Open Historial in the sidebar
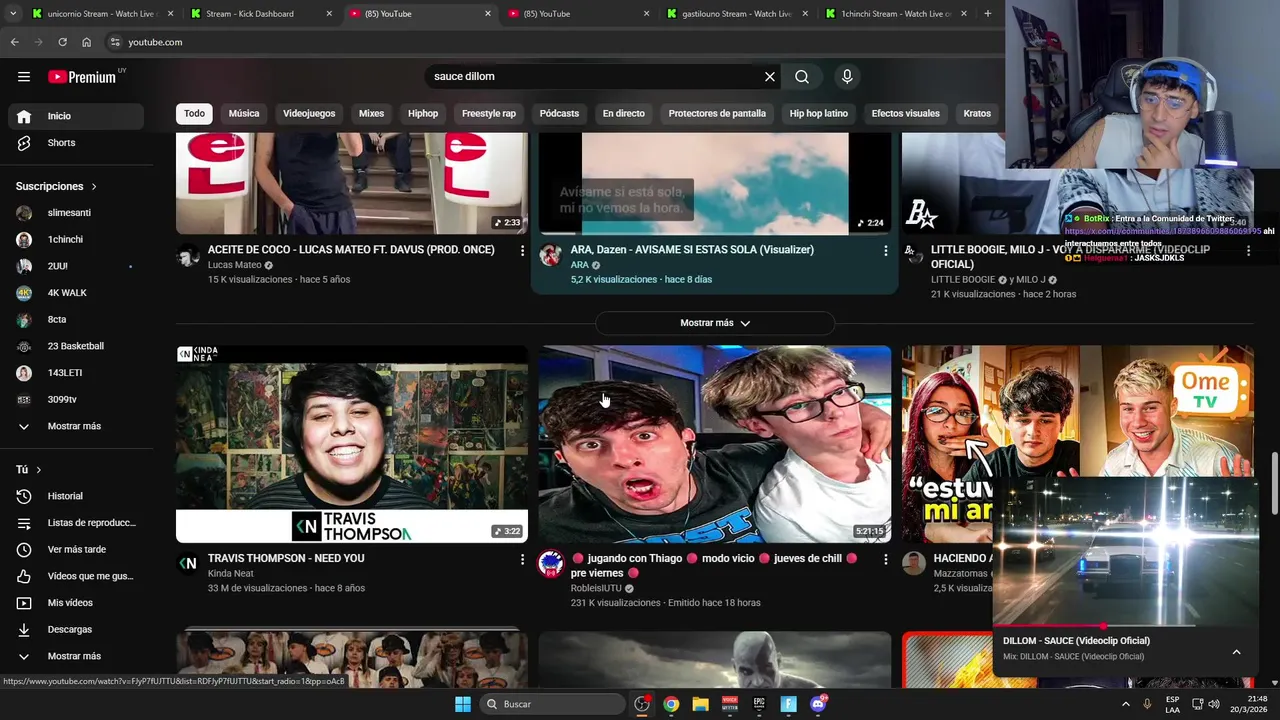Screen dimensions: 1280x720 (76, 496)
